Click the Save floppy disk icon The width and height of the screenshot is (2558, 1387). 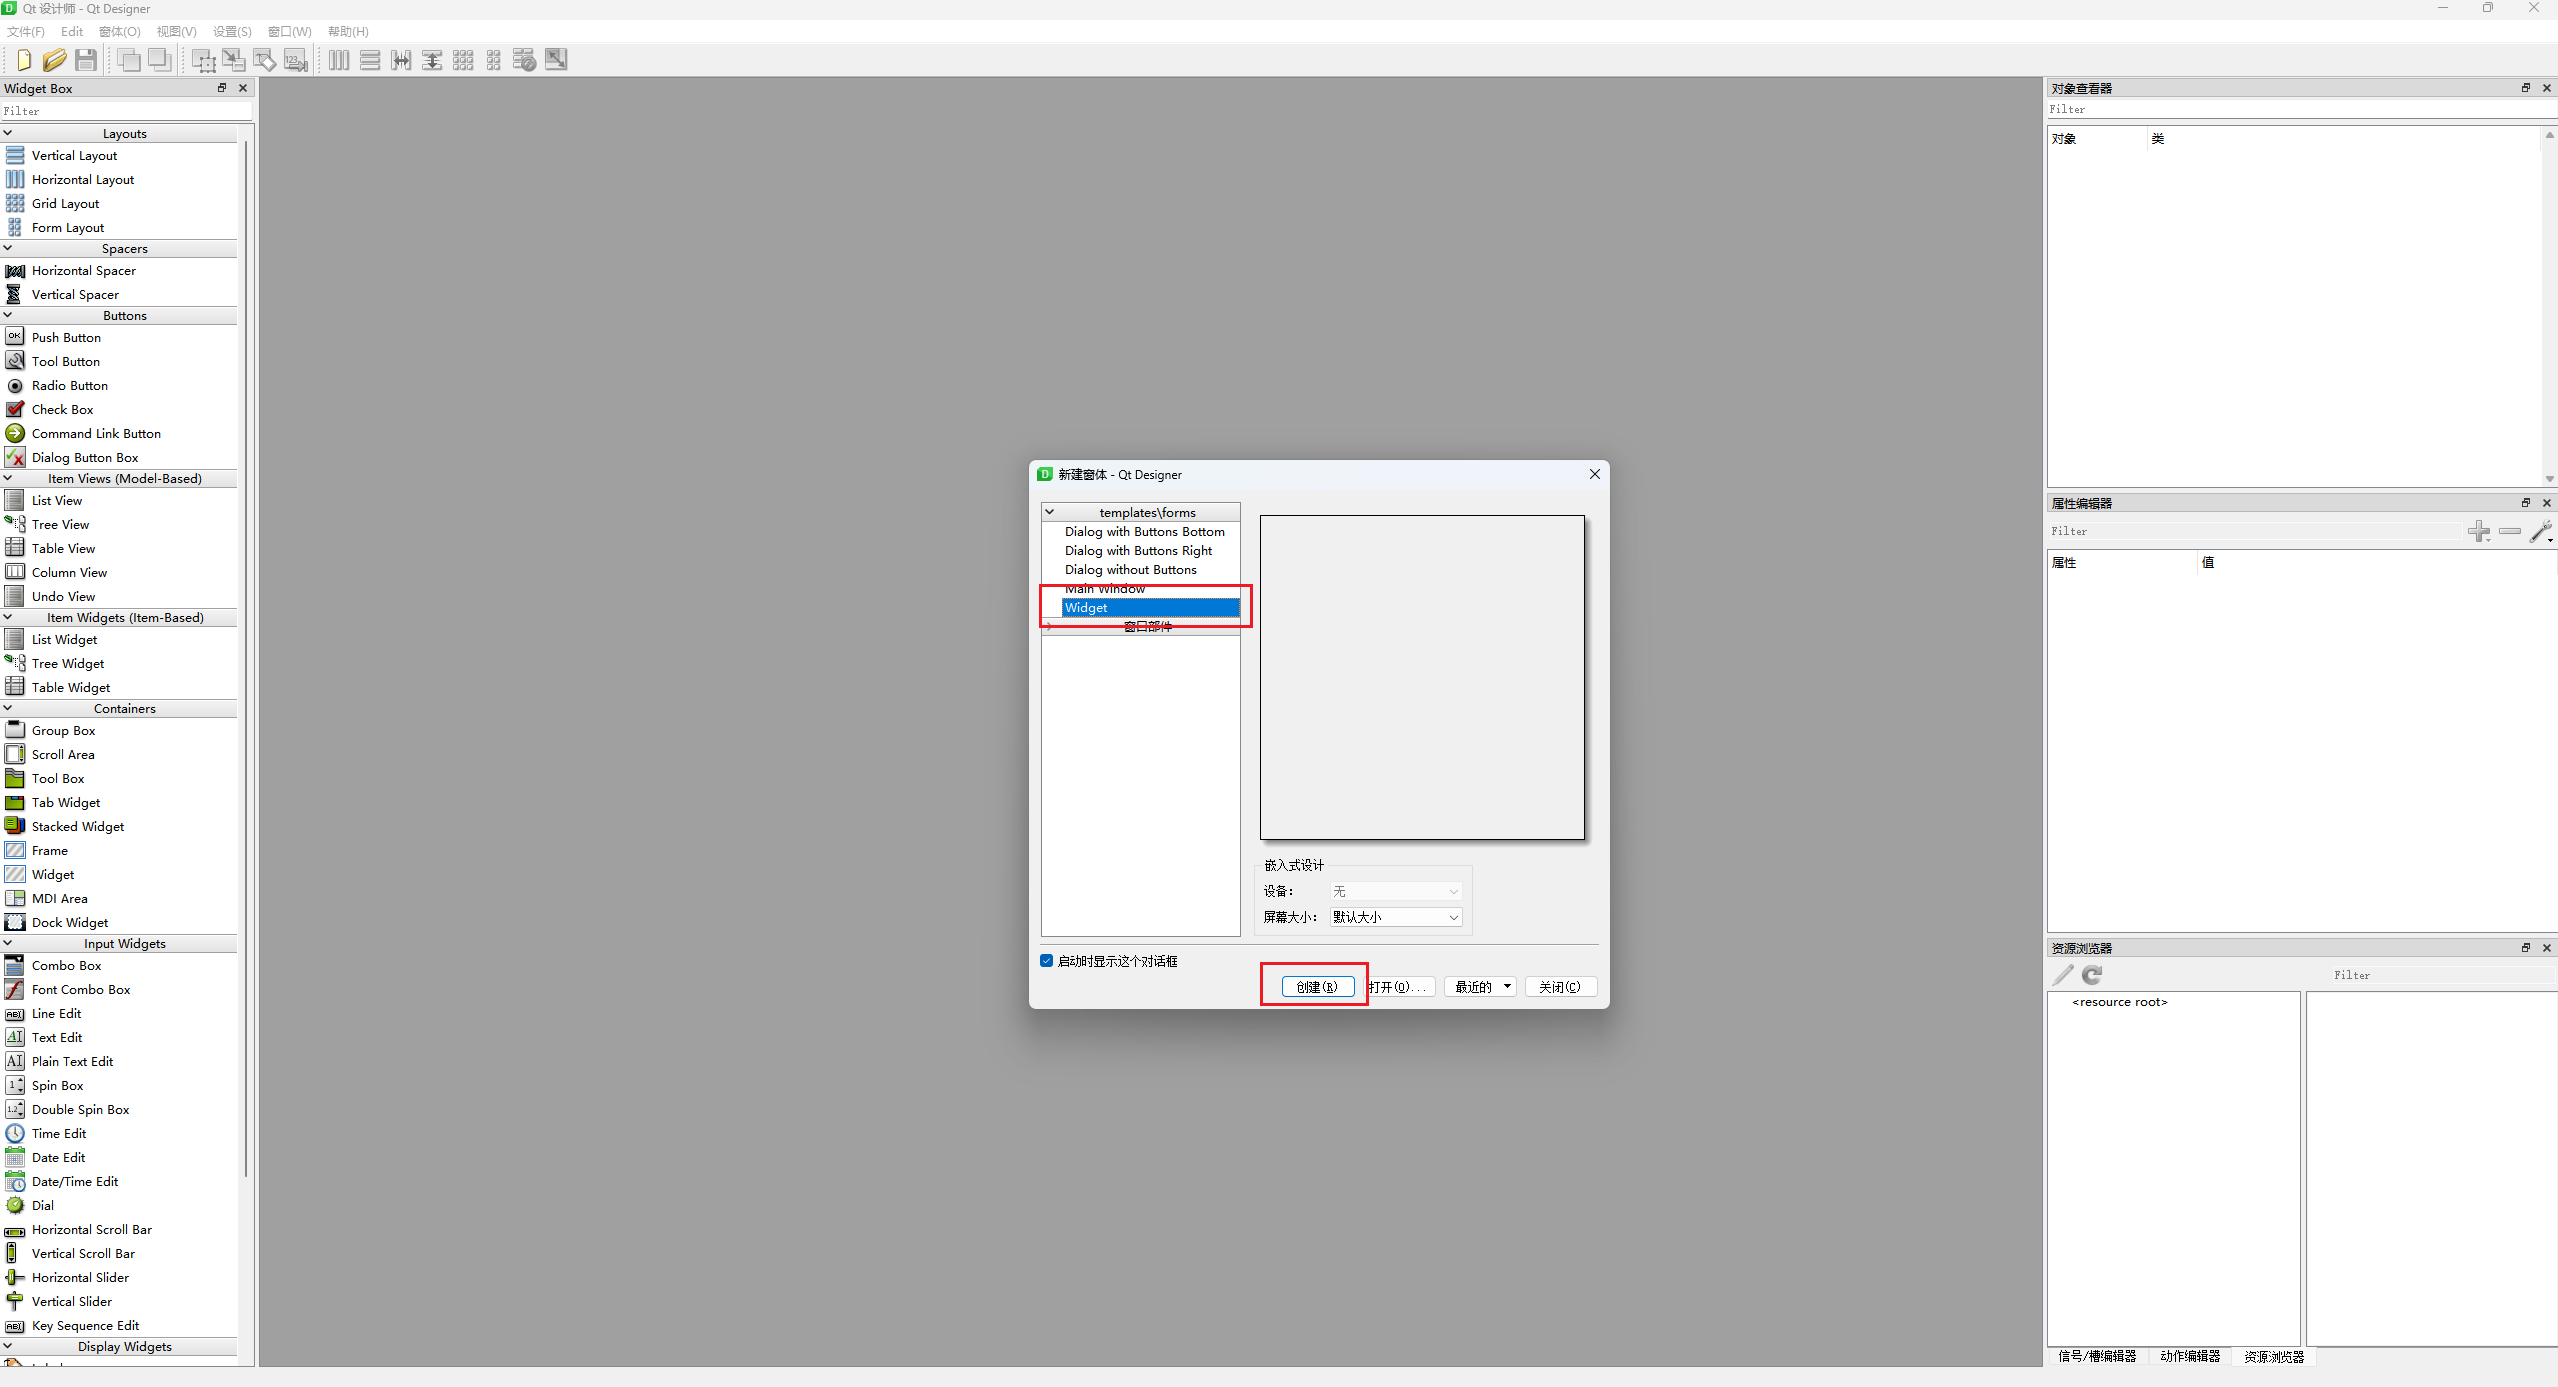coord(86,60)
